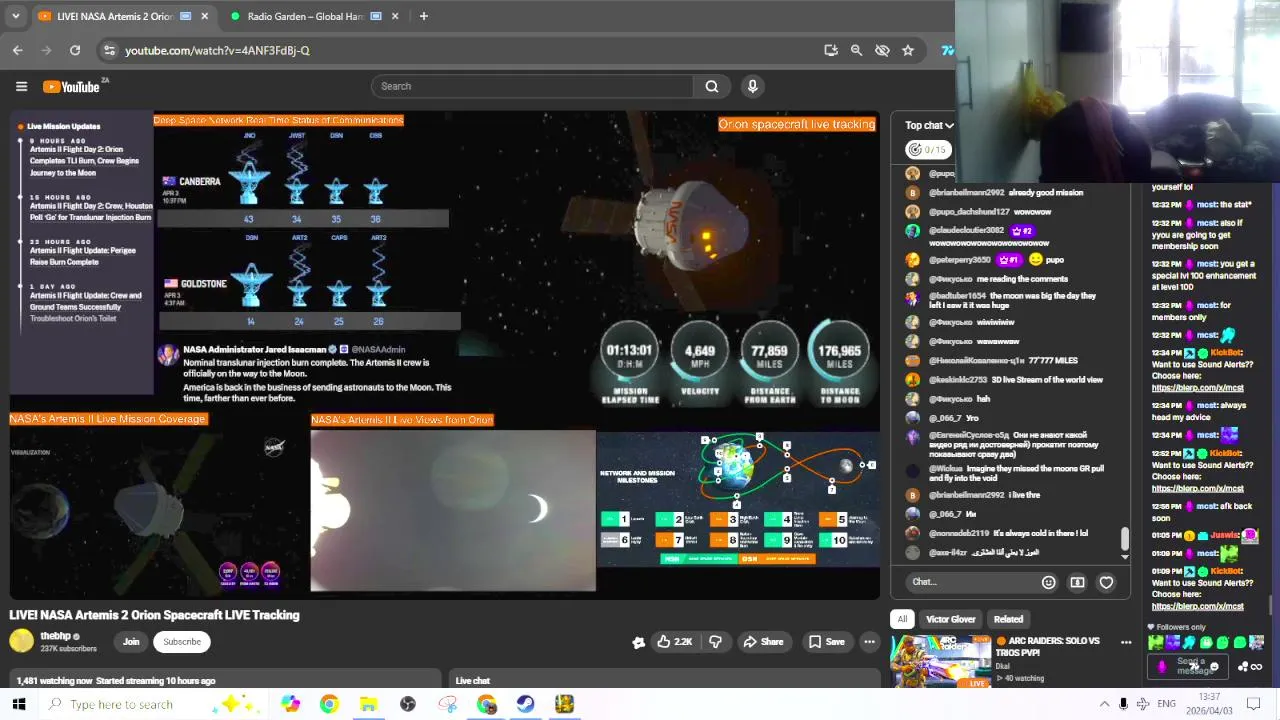This screenshot has height=720, width=1280.
Task: Like the video with thumbs up
Action: click(x=674, y=642)
